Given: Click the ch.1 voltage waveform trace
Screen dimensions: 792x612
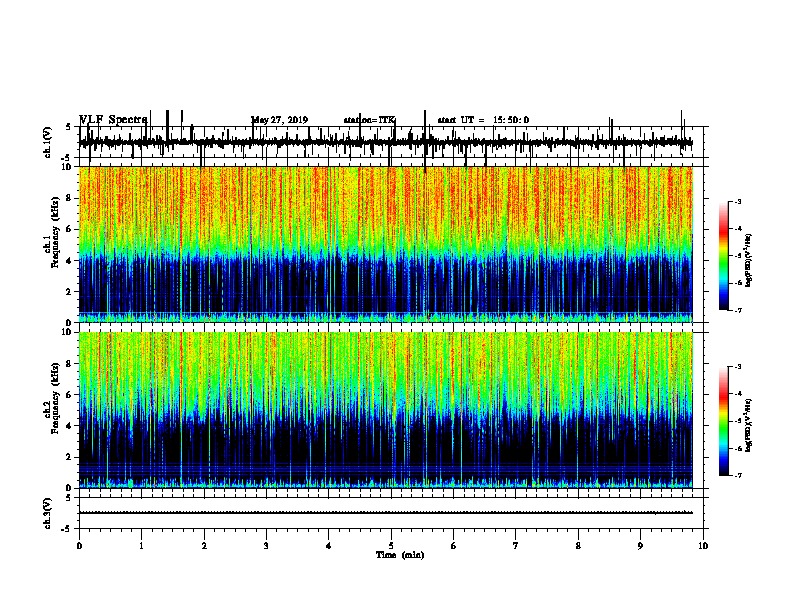Looking at the screenshot, I should 386,142.
